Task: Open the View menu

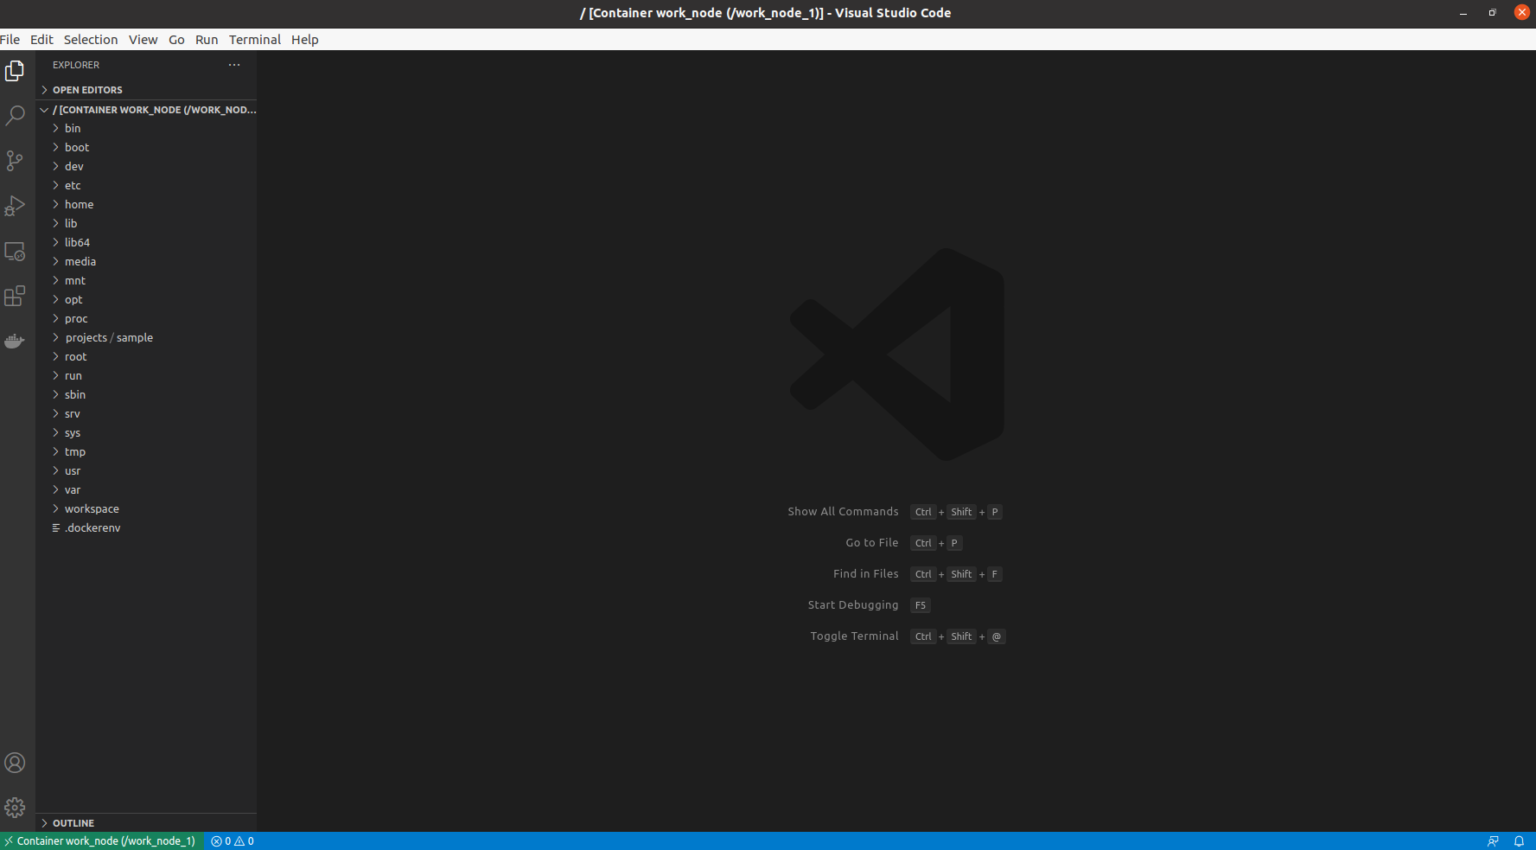Action: click(x=142, y=39)
